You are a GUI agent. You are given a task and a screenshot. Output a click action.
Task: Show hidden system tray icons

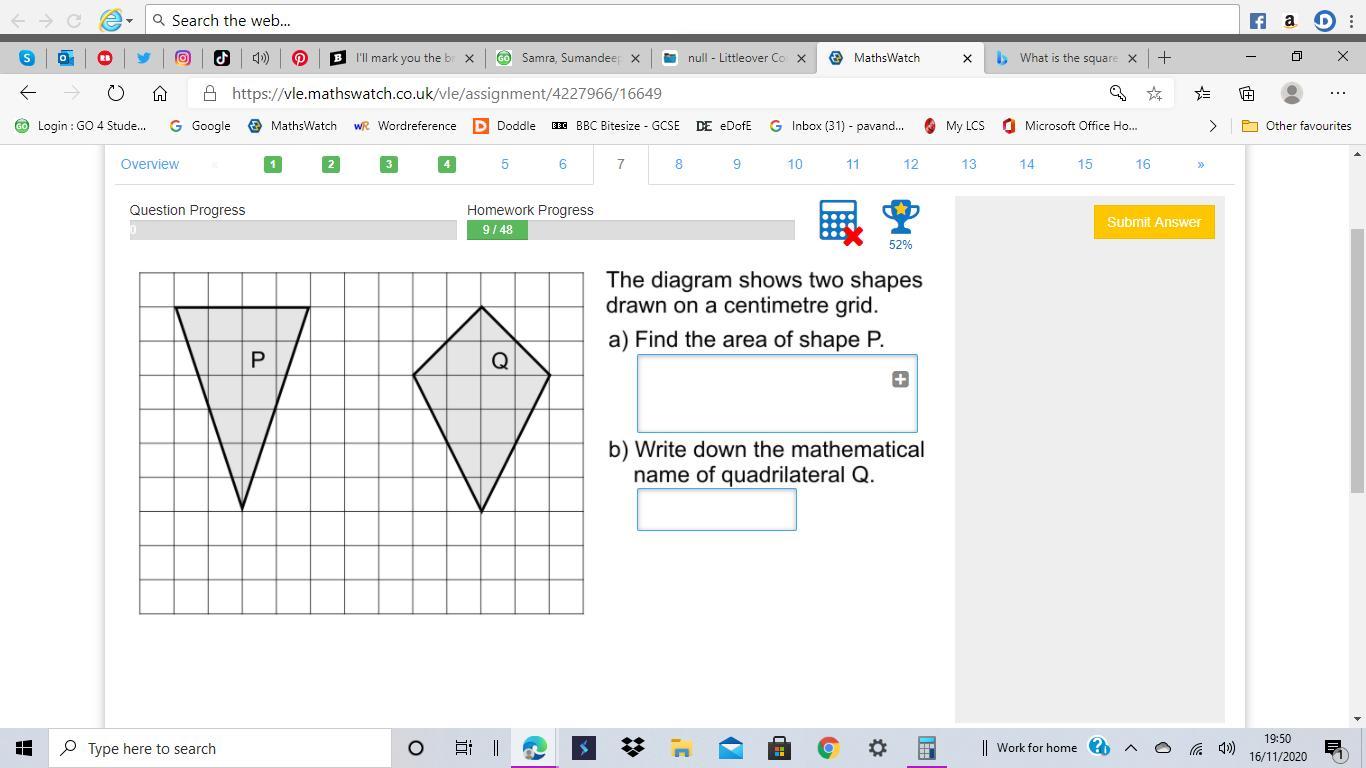1131,748
